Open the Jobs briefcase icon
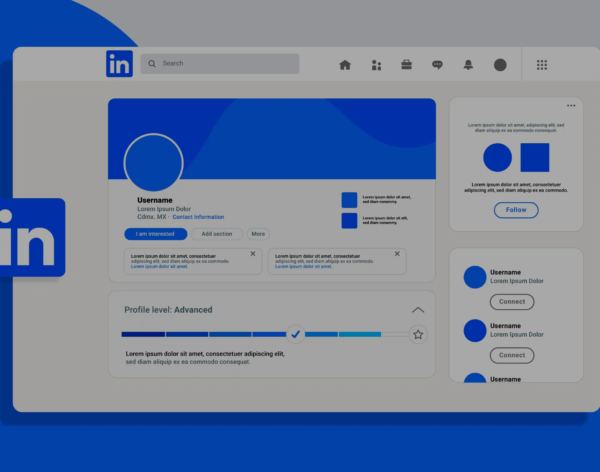Screen dimensions: 600x472 [407, 65]
